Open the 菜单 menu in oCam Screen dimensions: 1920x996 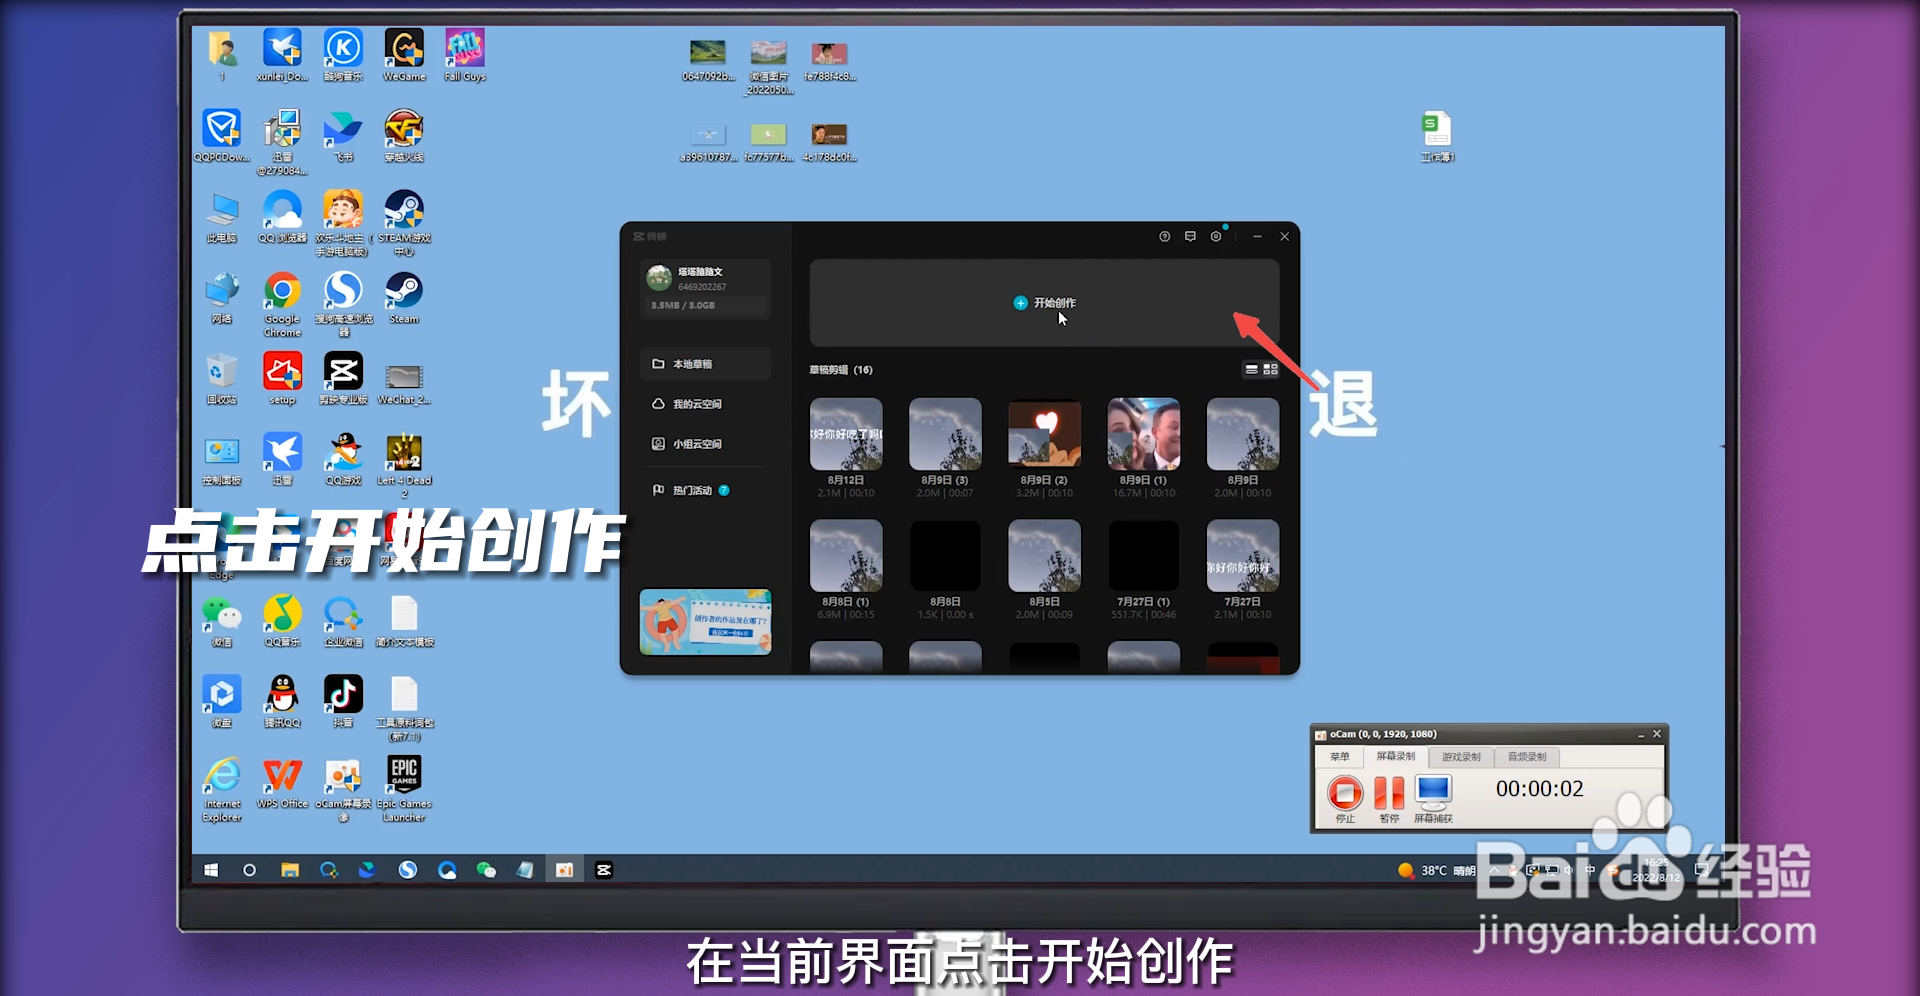coord(1340,757)
